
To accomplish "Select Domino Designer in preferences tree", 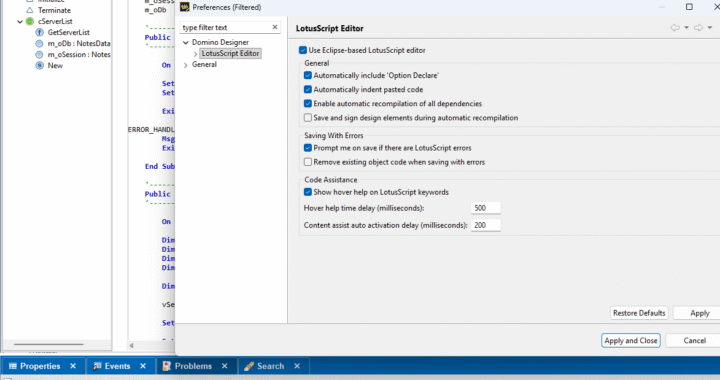I will 220,42.
